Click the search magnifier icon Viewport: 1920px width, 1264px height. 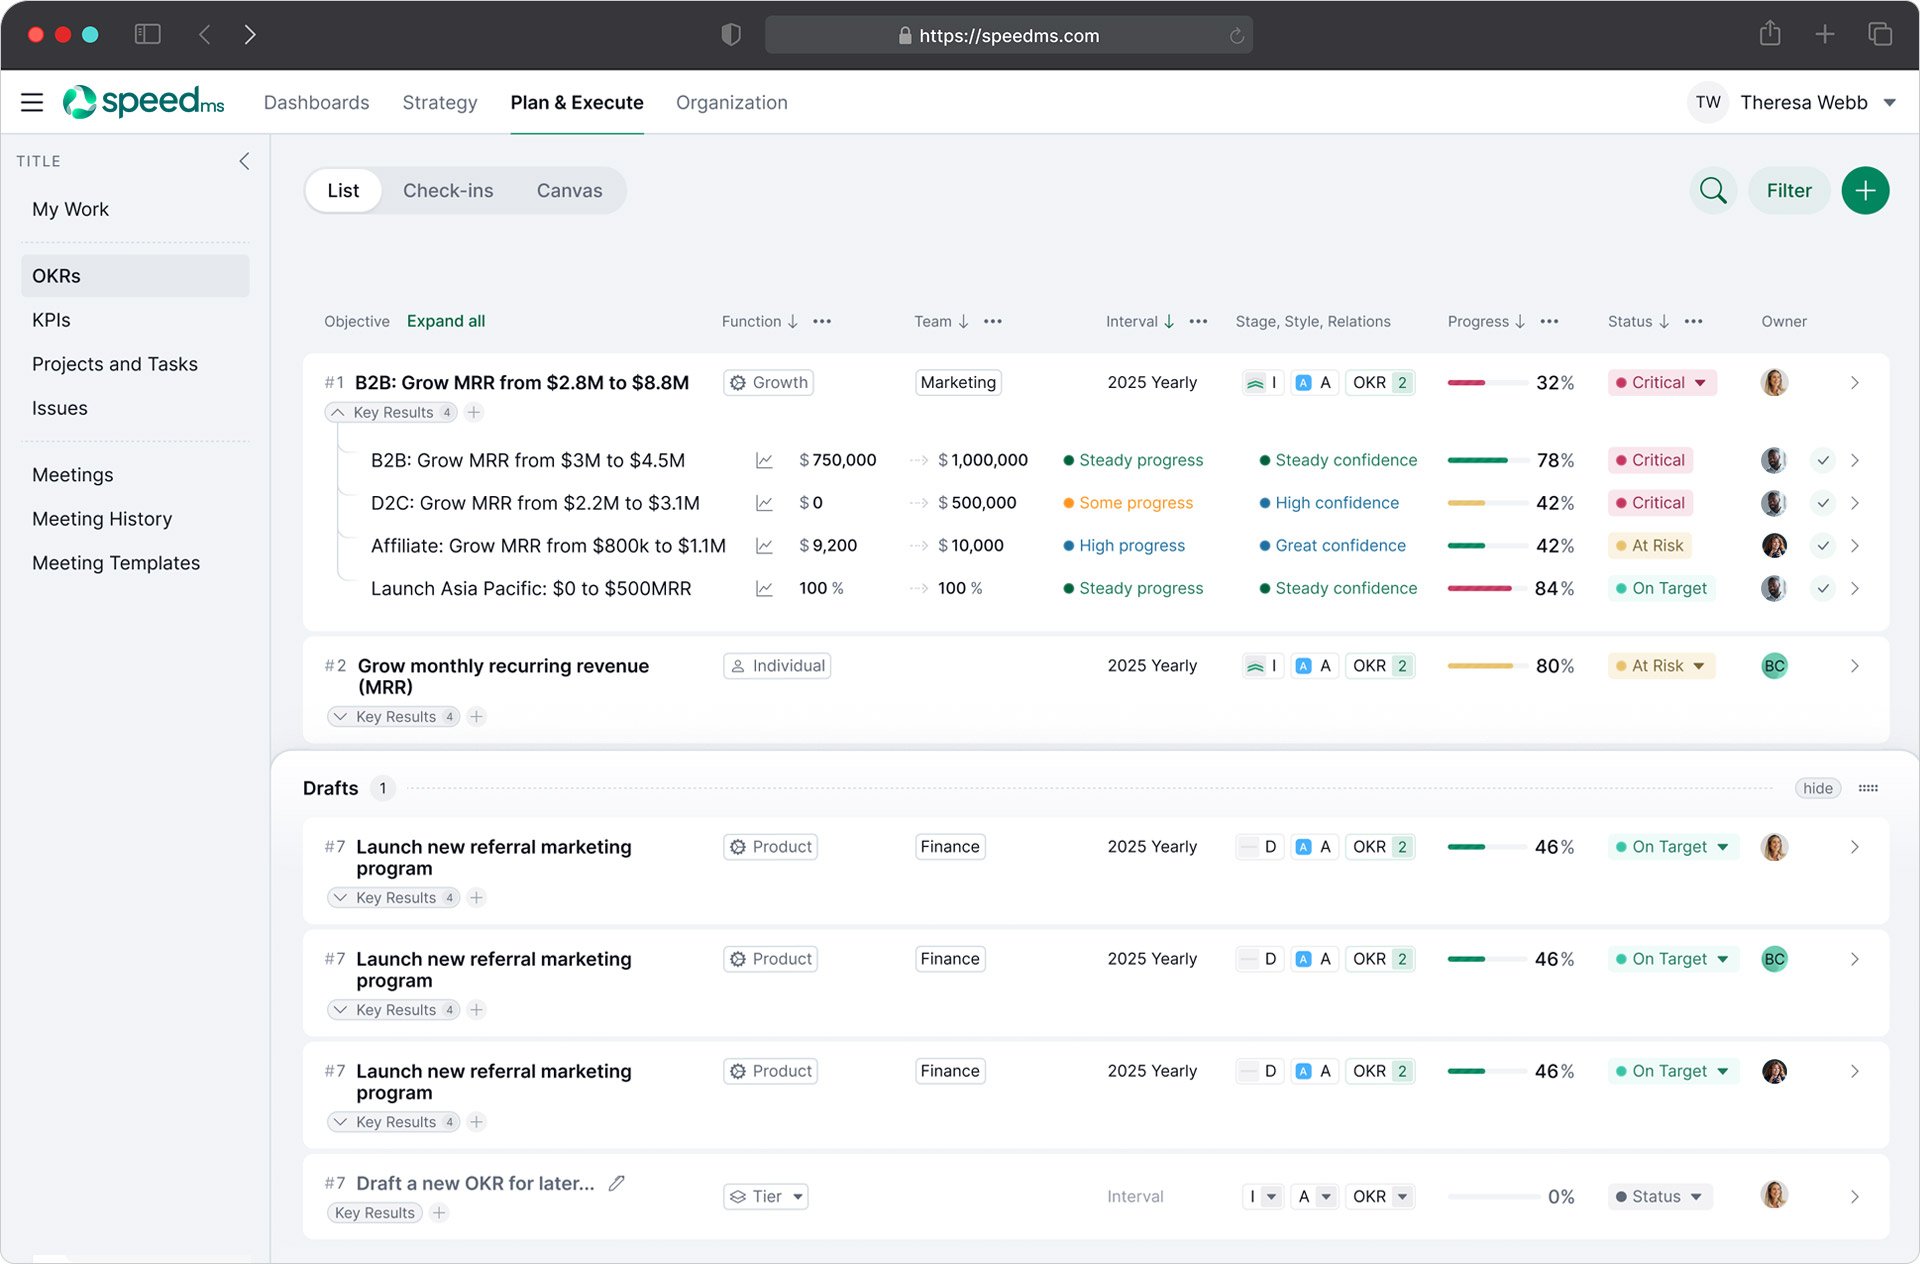(x=1712, y=190)
